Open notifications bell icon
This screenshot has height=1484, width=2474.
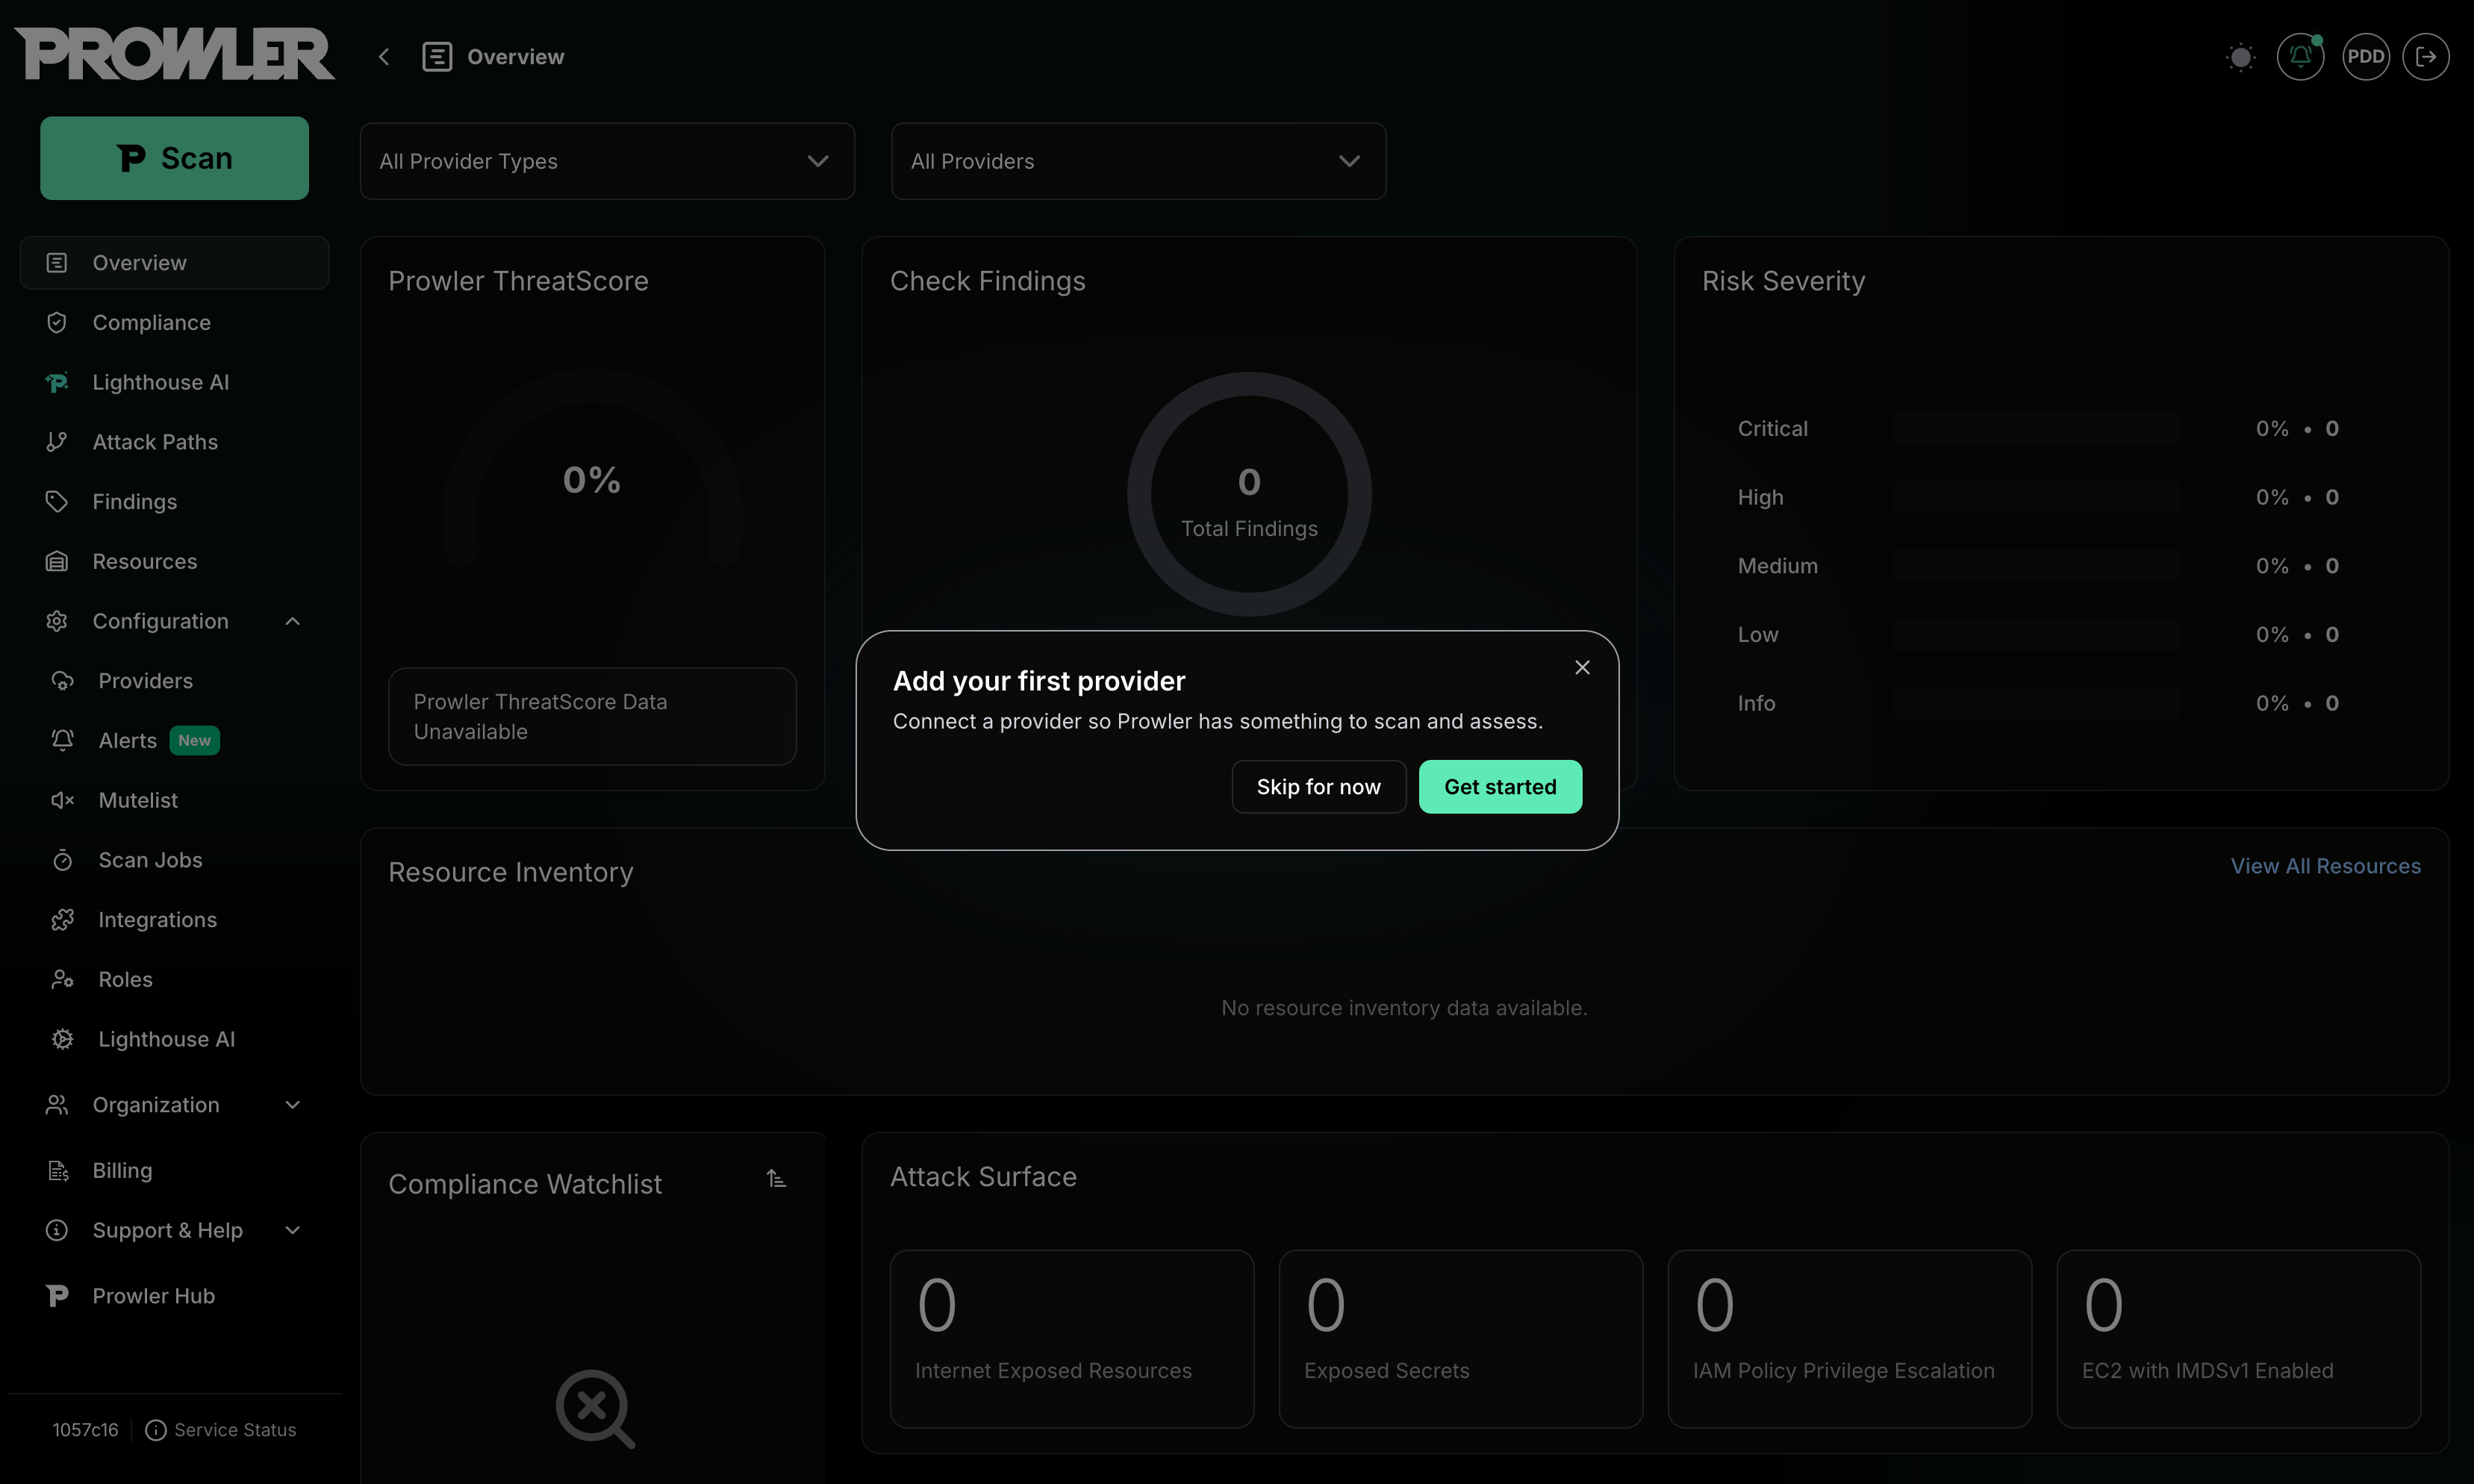[x=2300, y=57]
